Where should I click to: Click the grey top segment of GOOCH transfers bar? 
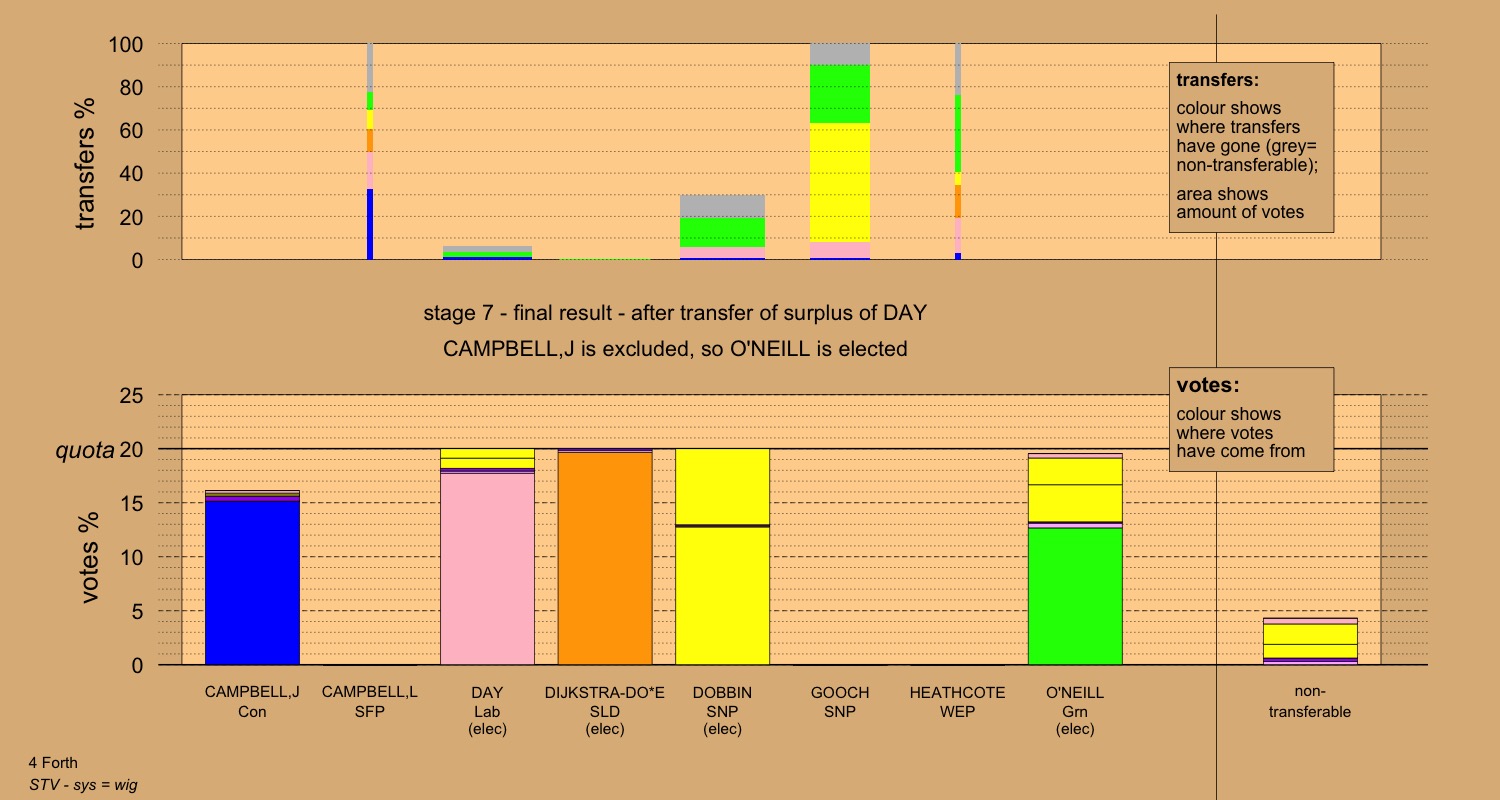[x=840, y=54]
